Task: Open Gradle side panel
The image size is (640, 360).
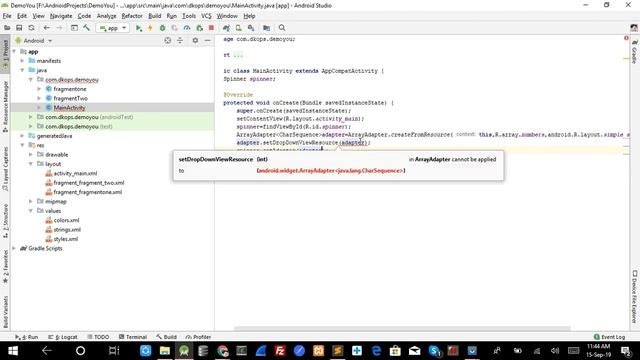Action: pyautogui.click(x=635, y=52)
